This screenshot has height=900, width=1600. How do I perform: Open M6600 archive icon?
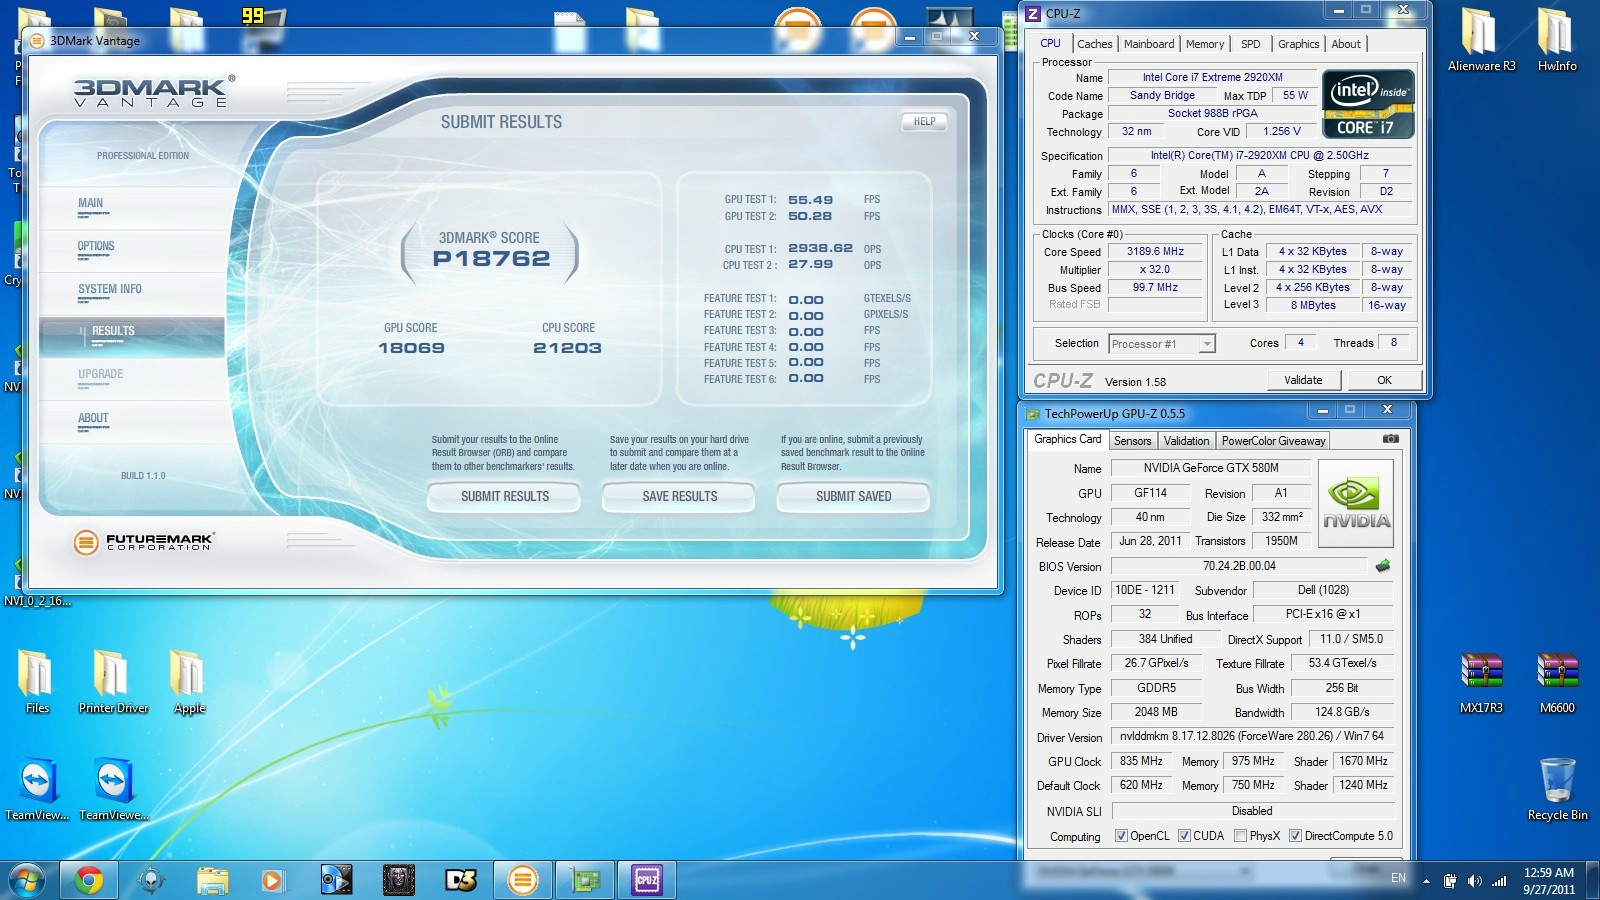tap(1557, 682)
